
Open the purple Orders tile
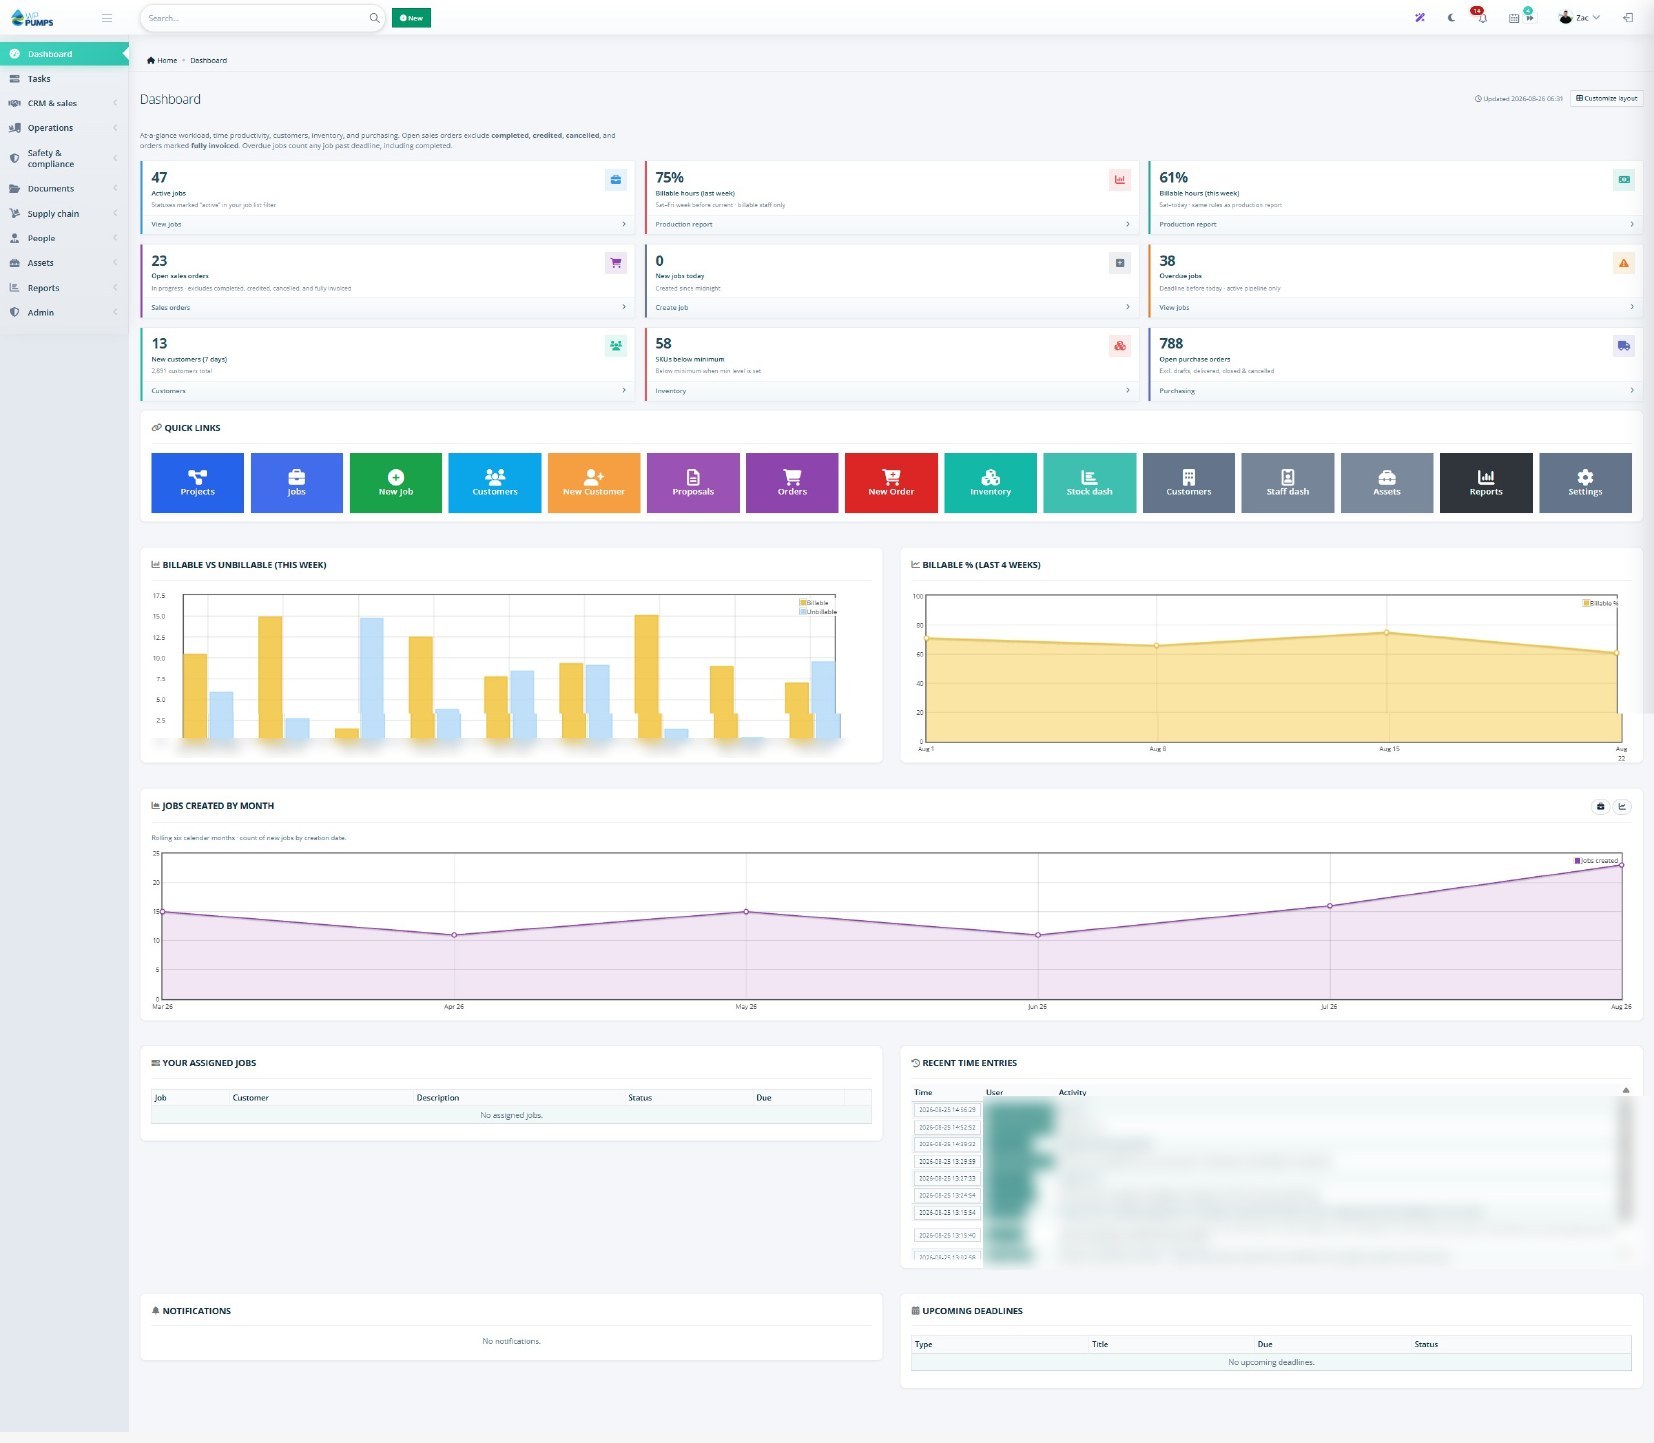(792, 483)
